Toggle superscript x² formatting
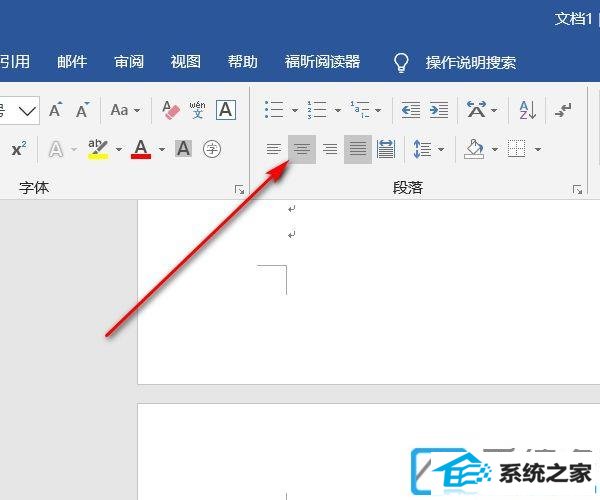Image resolution: width=600 pixels, height=500 pixels. point(19,149)
